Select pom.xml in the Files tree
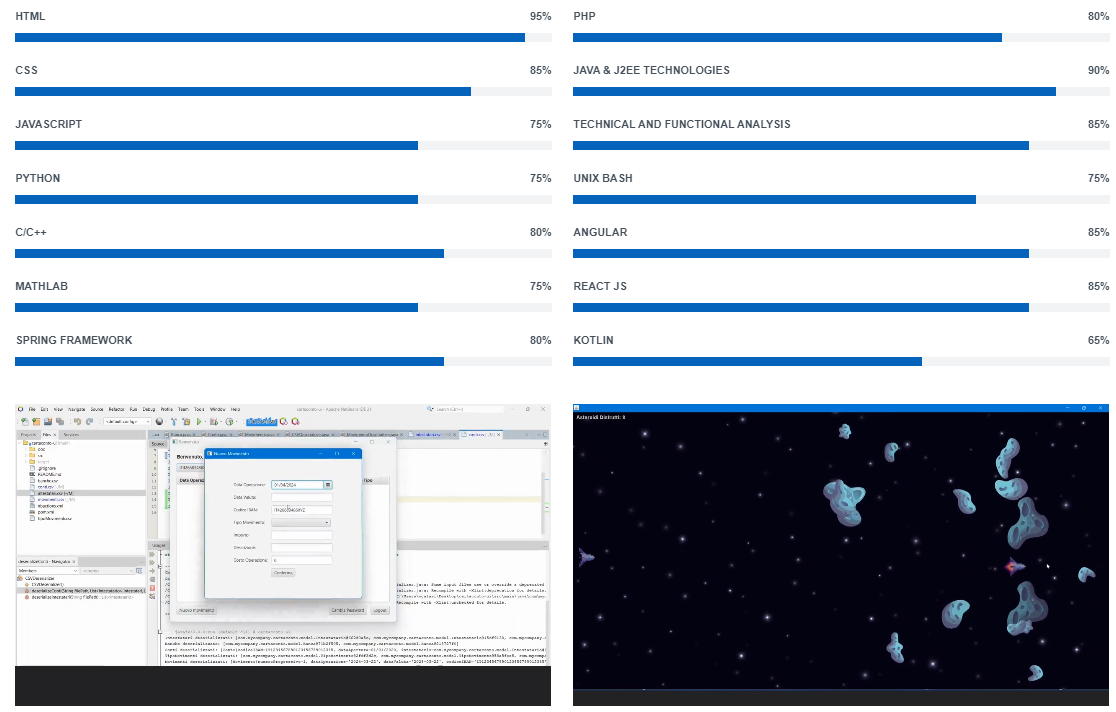This screenshot has width=1116, height=712. [46, 512]
